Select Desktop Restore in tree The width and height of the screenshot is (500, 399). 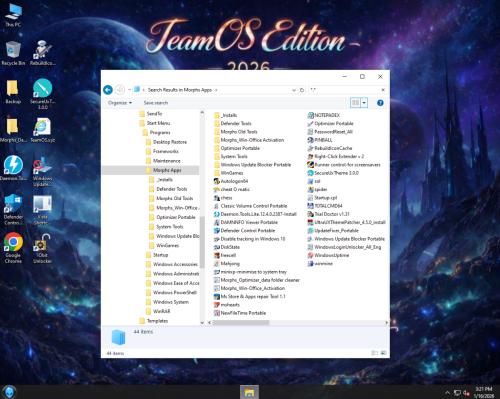coord(166,142)
